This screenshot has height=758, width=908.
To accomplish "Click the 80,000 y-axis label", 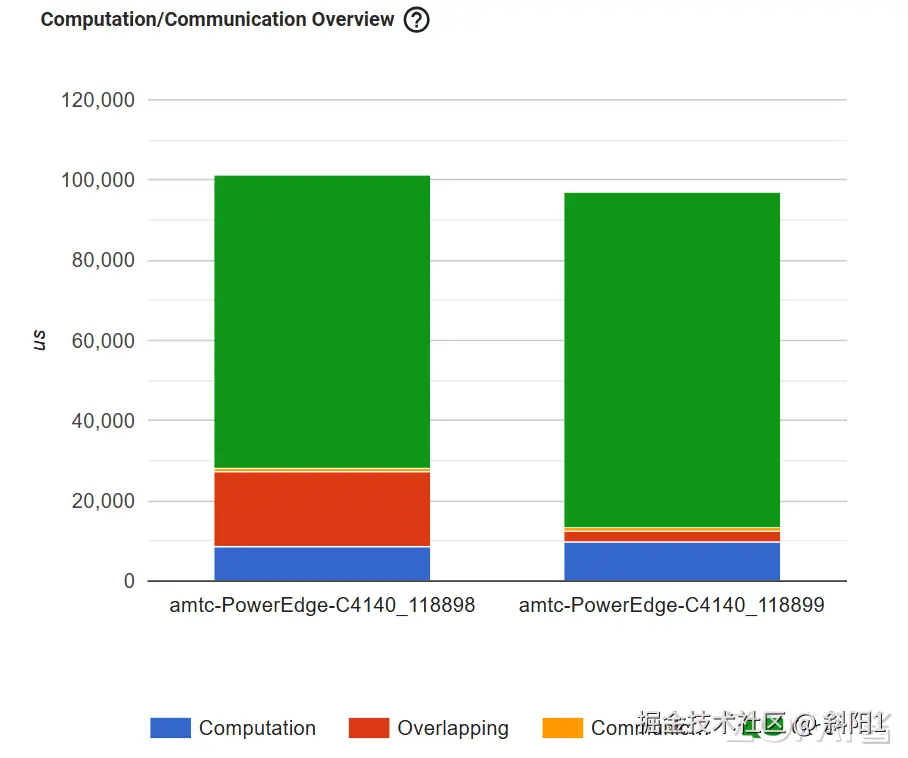I will pyautogui.click(x=103, y=261).
